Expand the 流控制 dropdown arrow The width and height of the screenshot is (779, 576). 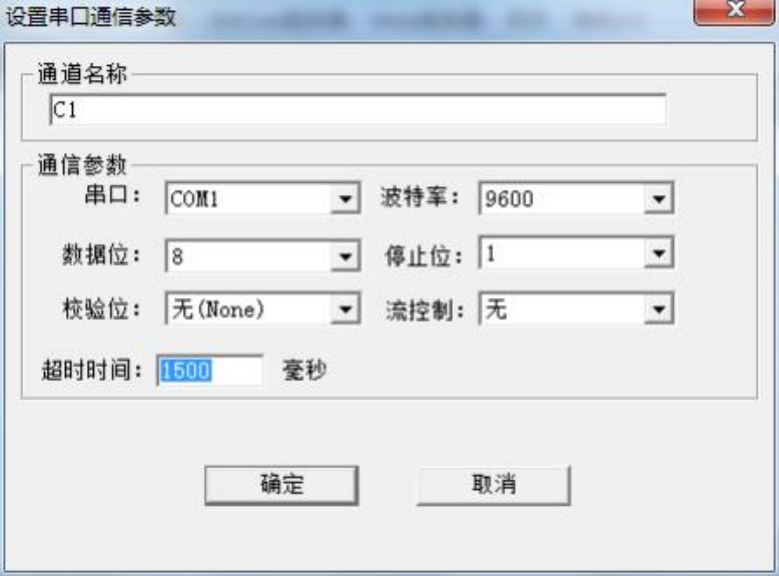click(659, 309)
